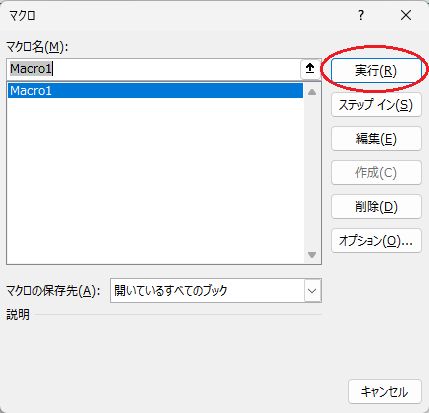The image size is (429, 413).
Task: Click the list scrollbar up arrow
Action: [x=312, y=92]
